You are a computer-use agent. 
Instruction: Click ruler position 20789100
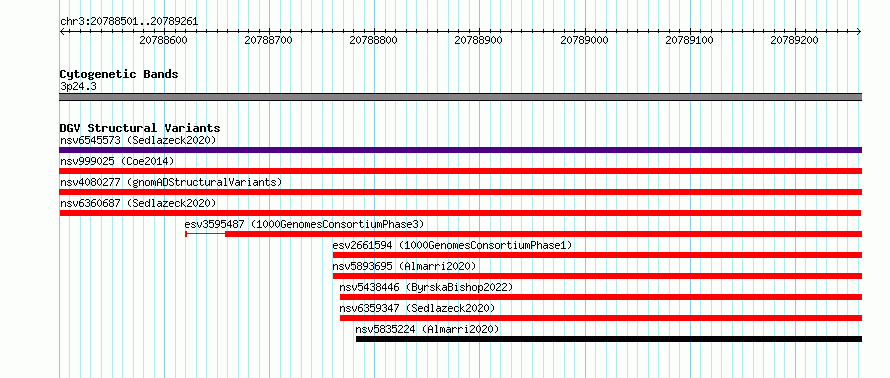689,40
